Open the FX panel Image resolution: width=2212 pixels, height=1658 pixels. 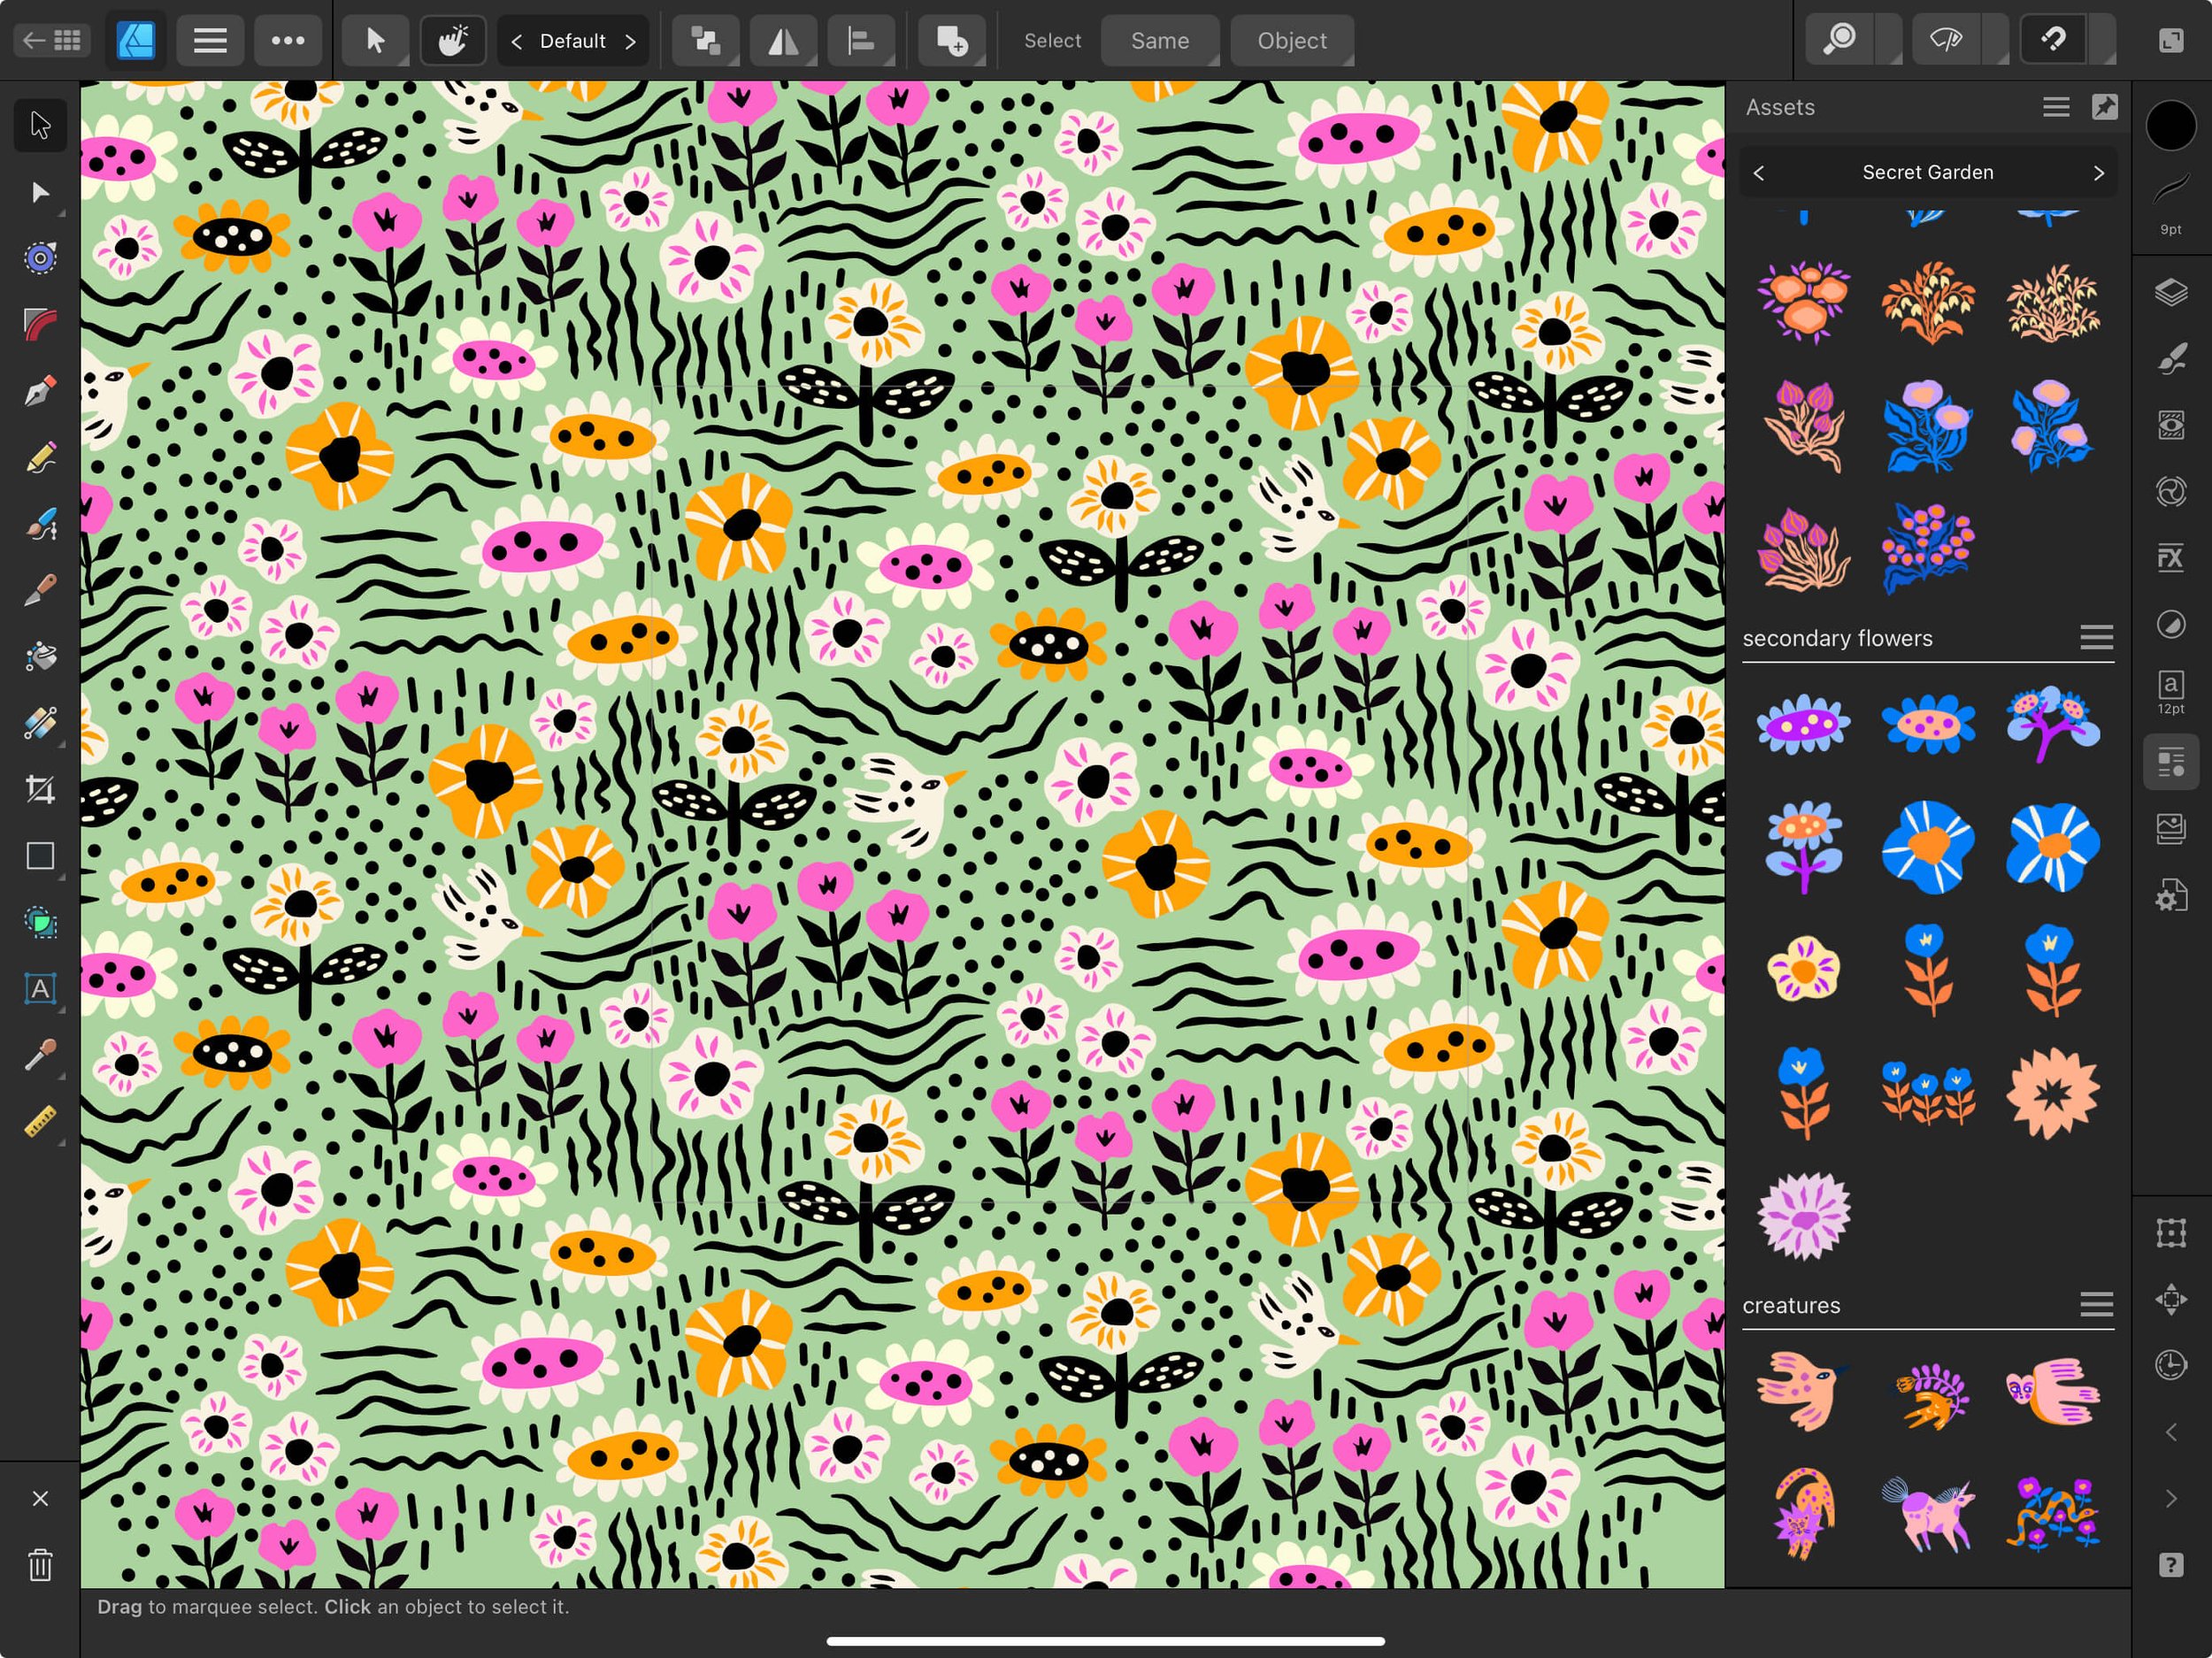click(2171, 557)
